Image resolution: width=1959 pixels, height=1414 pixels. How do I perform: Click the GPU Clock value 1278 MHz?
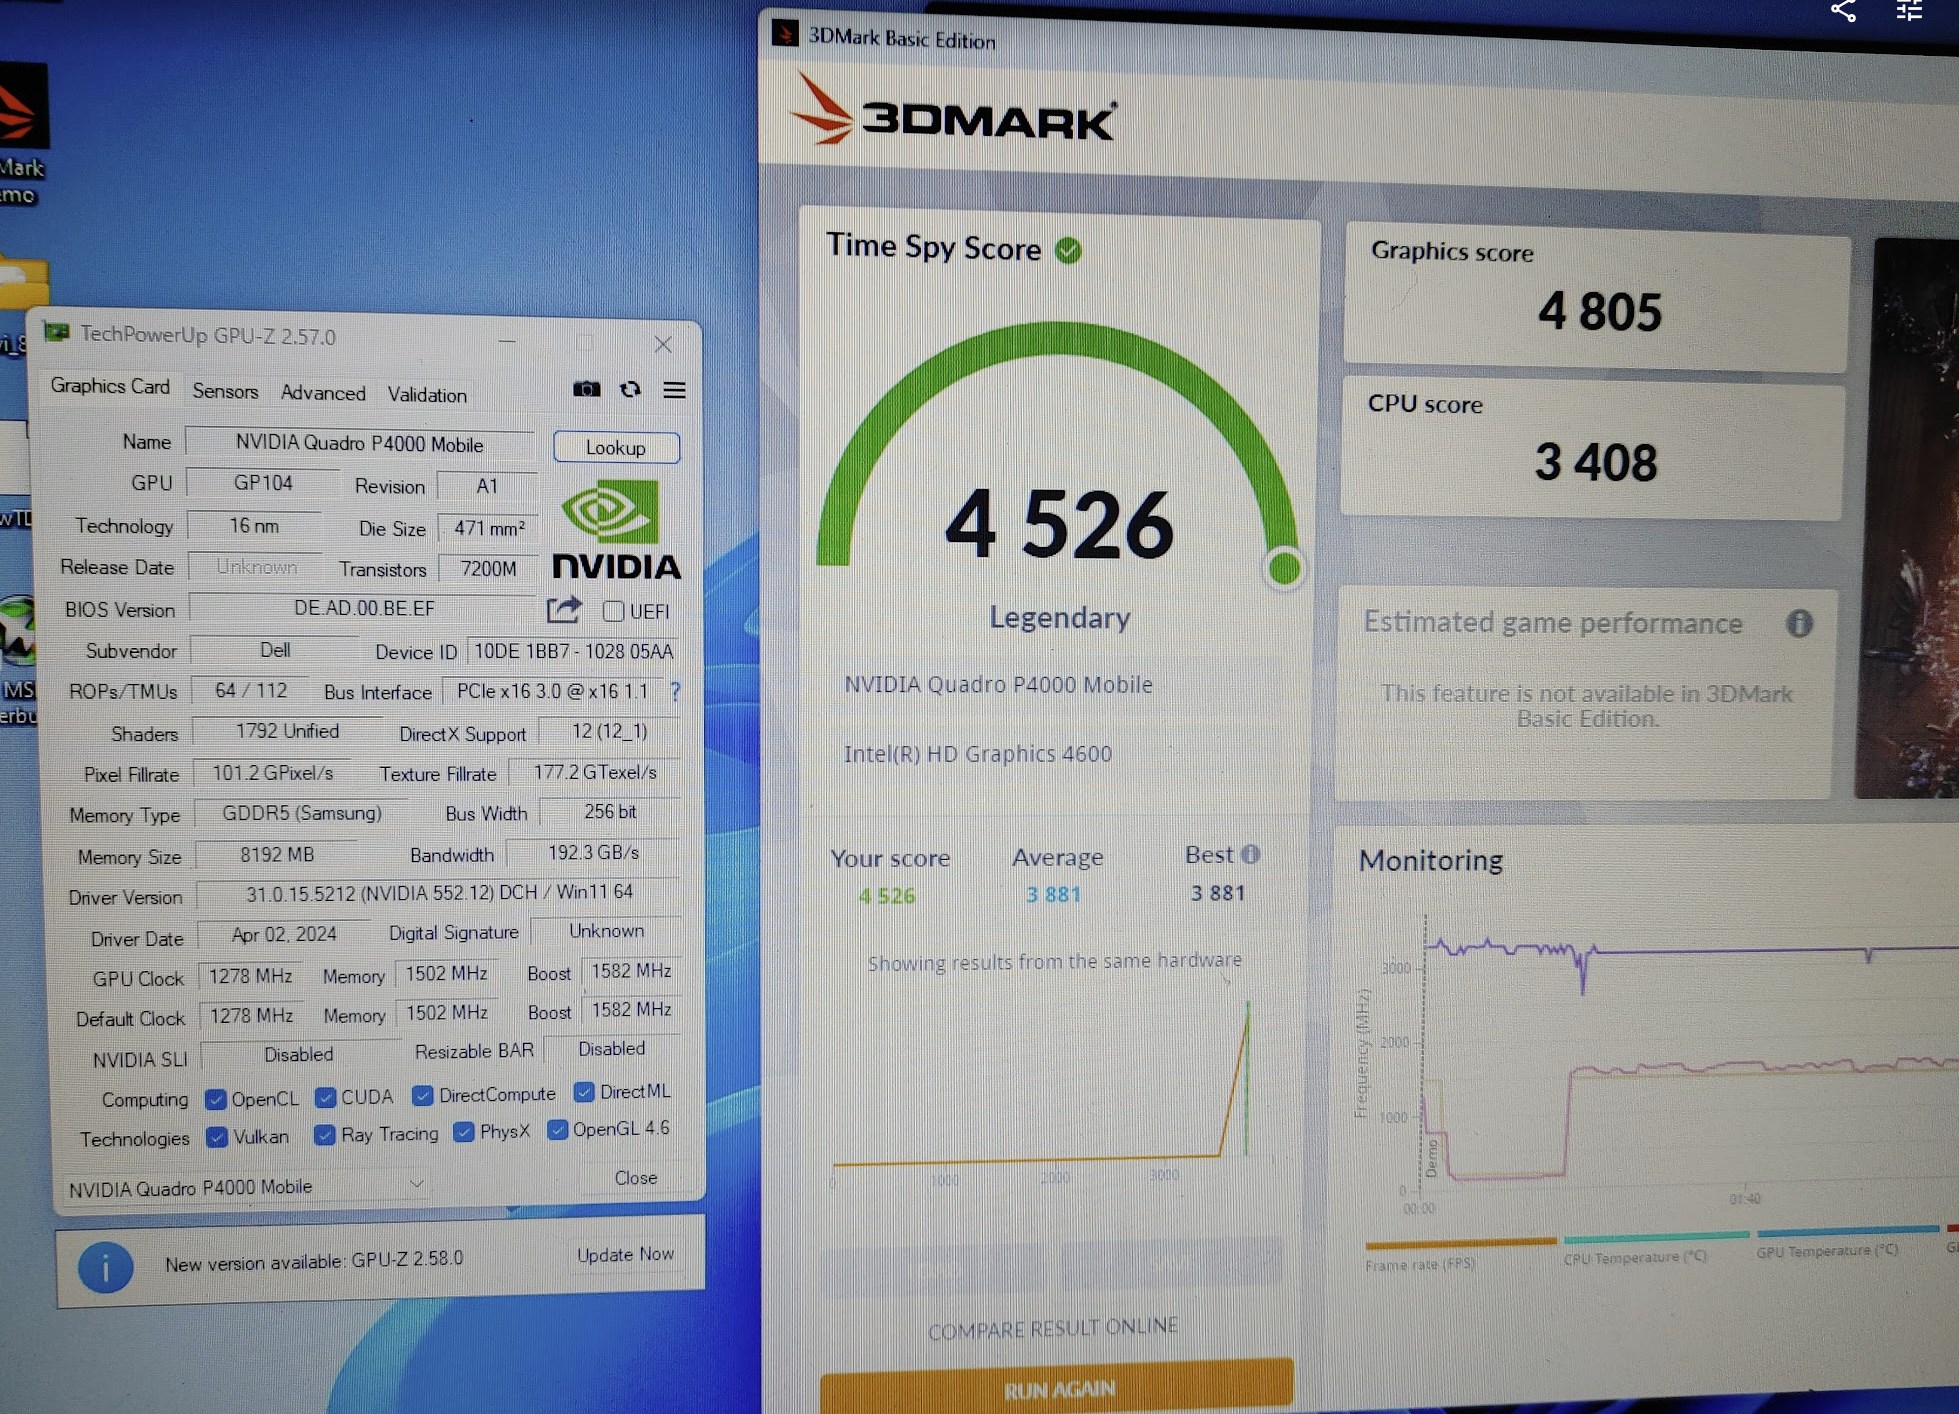tap(250, 976)
